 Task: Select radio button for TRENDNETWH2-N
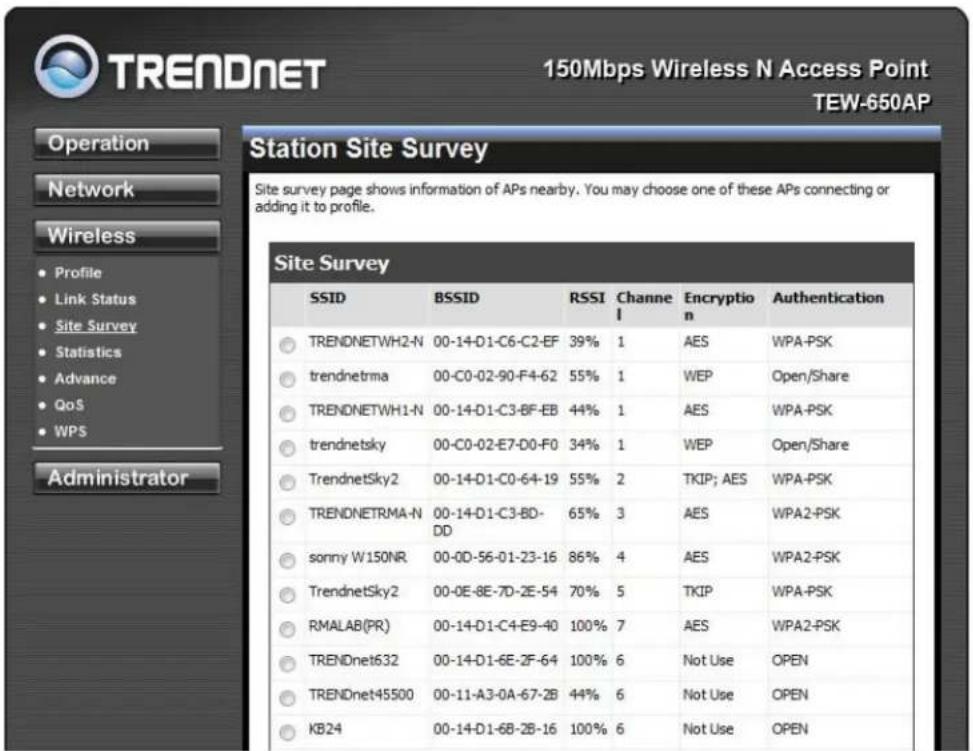287,345
